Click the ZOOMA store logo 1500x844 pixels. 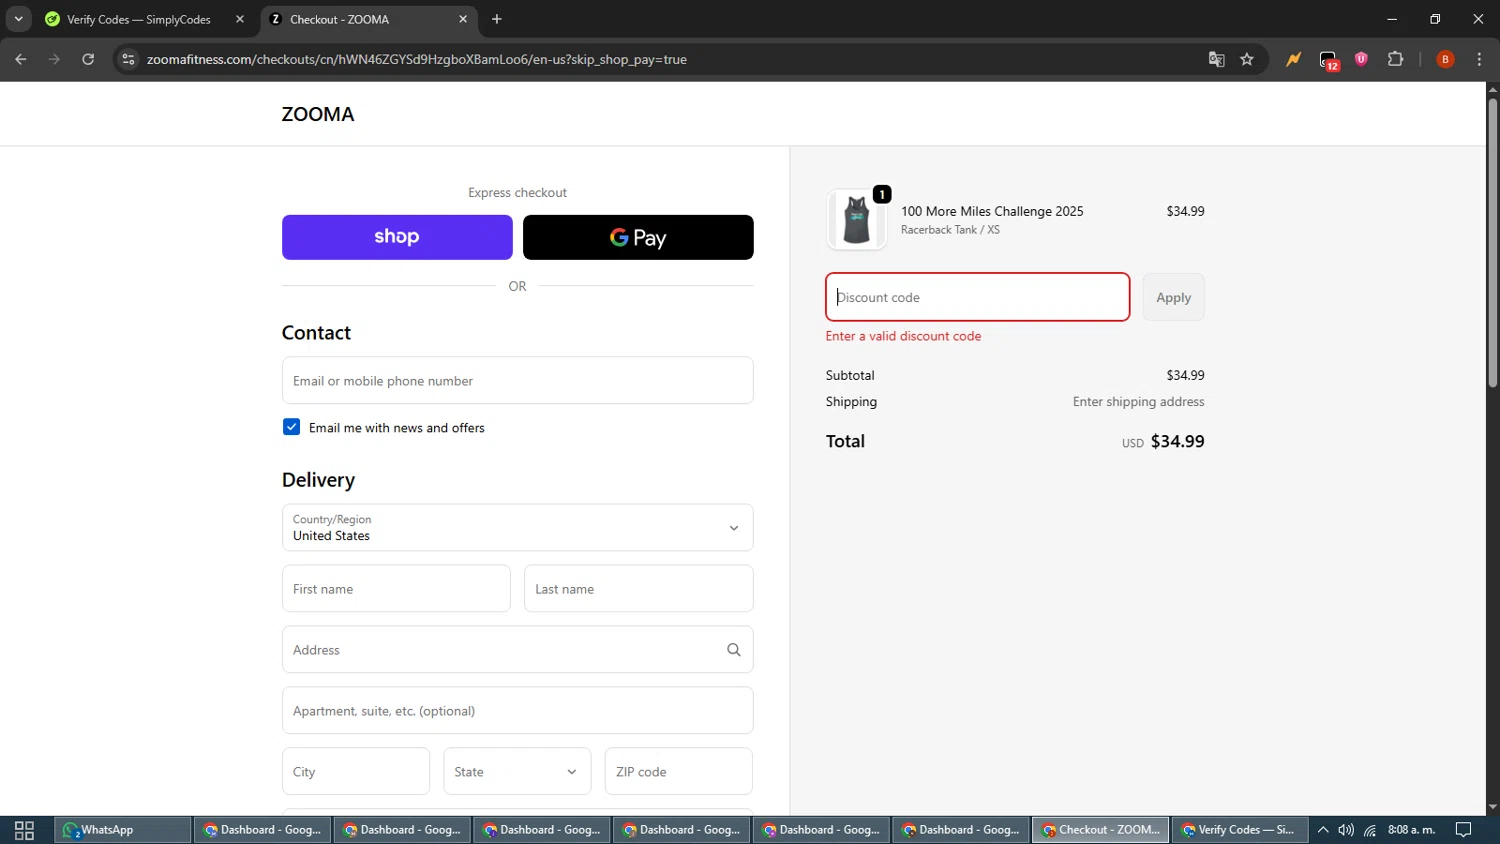[x=318, y=114]
